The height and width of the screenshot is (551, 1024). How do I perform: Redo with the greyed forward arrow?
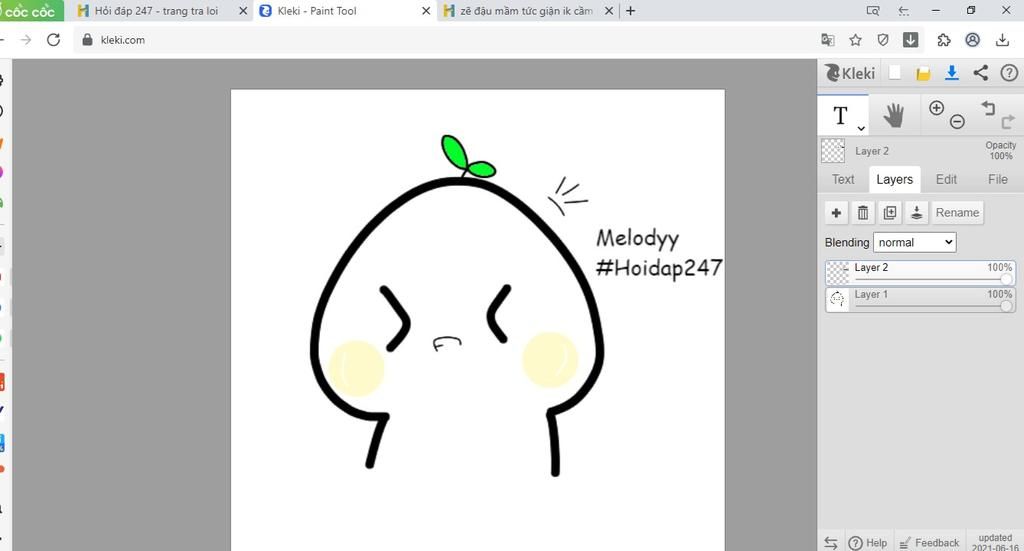pos(1008,121)
